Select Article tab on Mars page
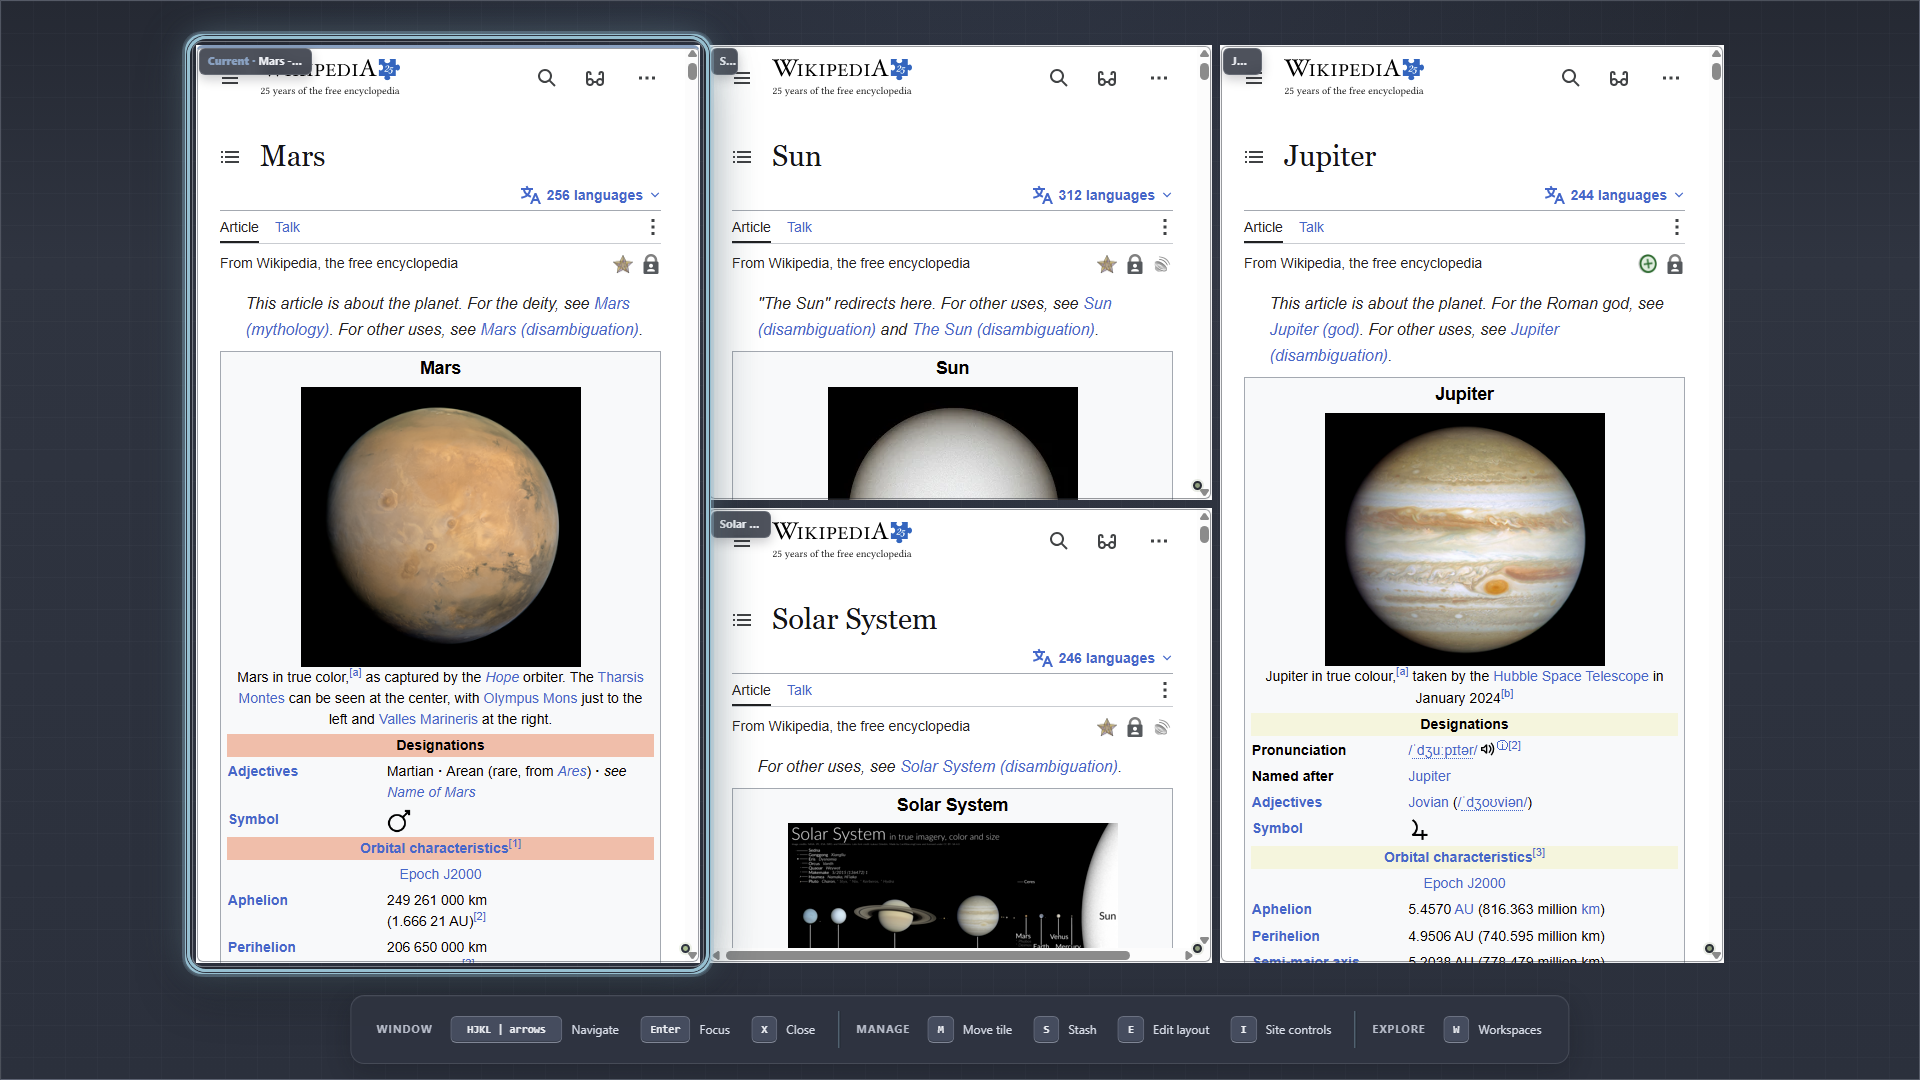 click(239, 227)
